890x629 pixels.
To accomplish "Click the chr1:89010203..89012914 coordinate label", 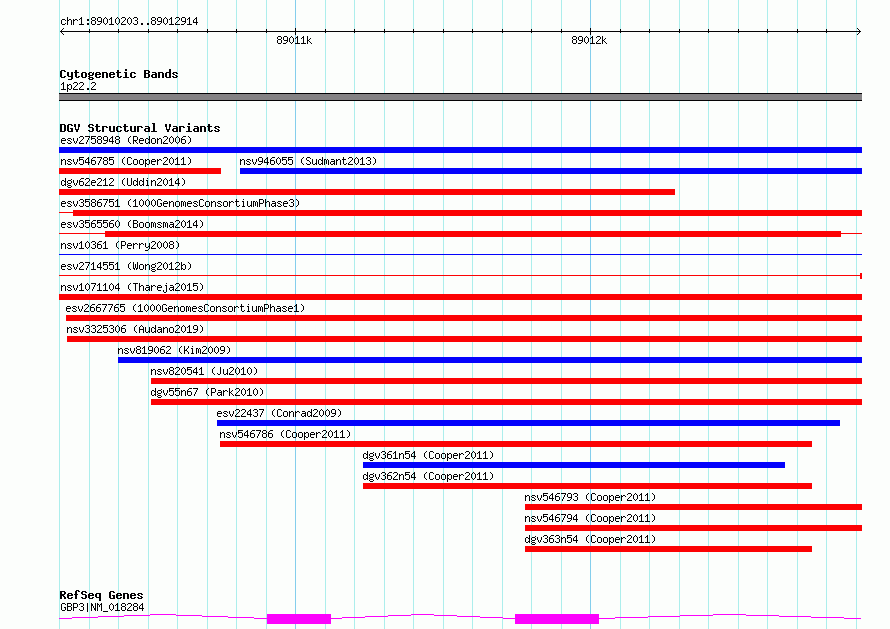I will [129, 21].
